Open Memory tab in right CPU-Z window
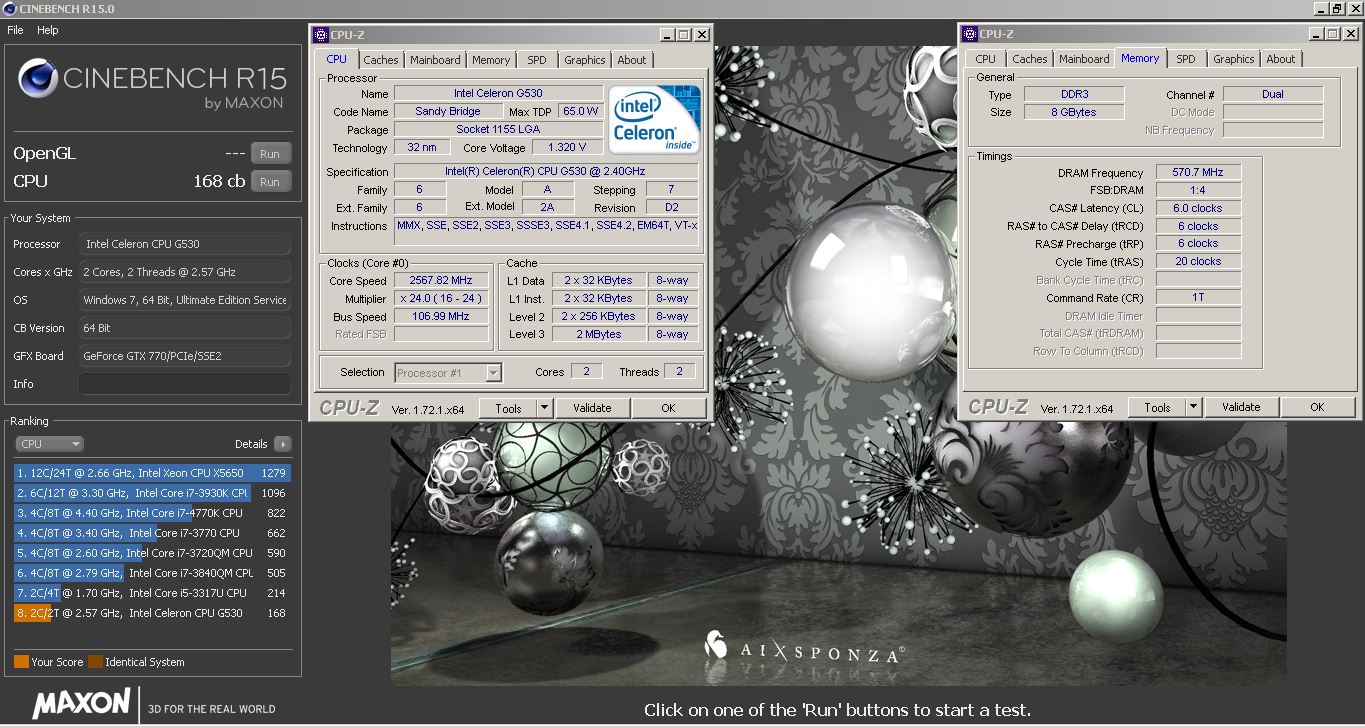The width and height of the screenshot is (1365, 728). pyautogui.click(x=1140, y=58)
